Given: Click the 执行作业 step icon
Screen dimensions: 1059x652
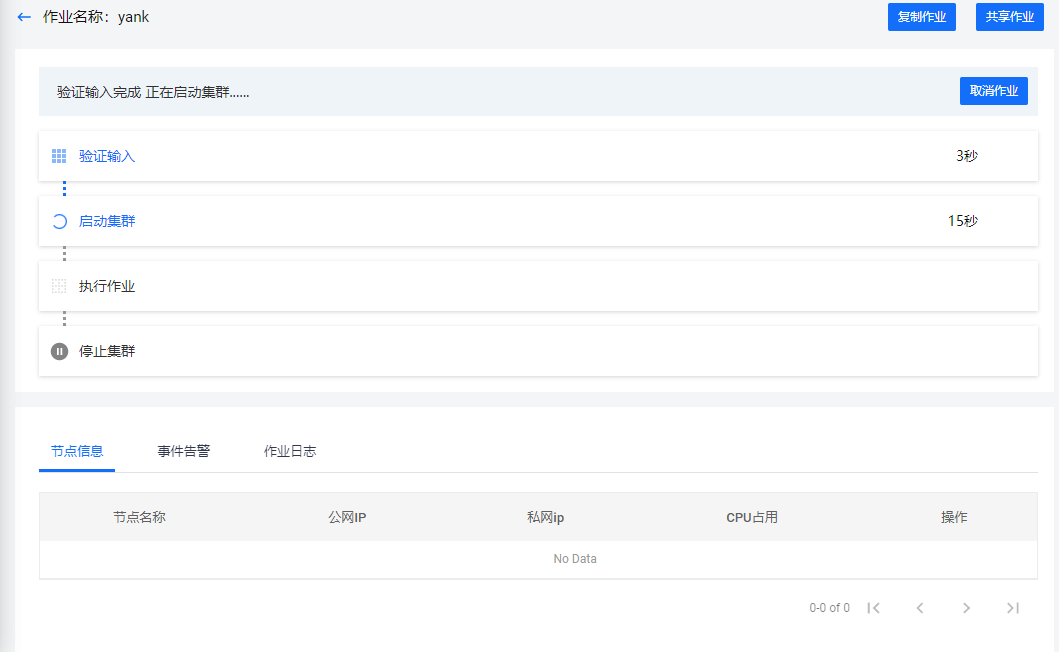Looking at the screenshot, I should coord(59,286).
